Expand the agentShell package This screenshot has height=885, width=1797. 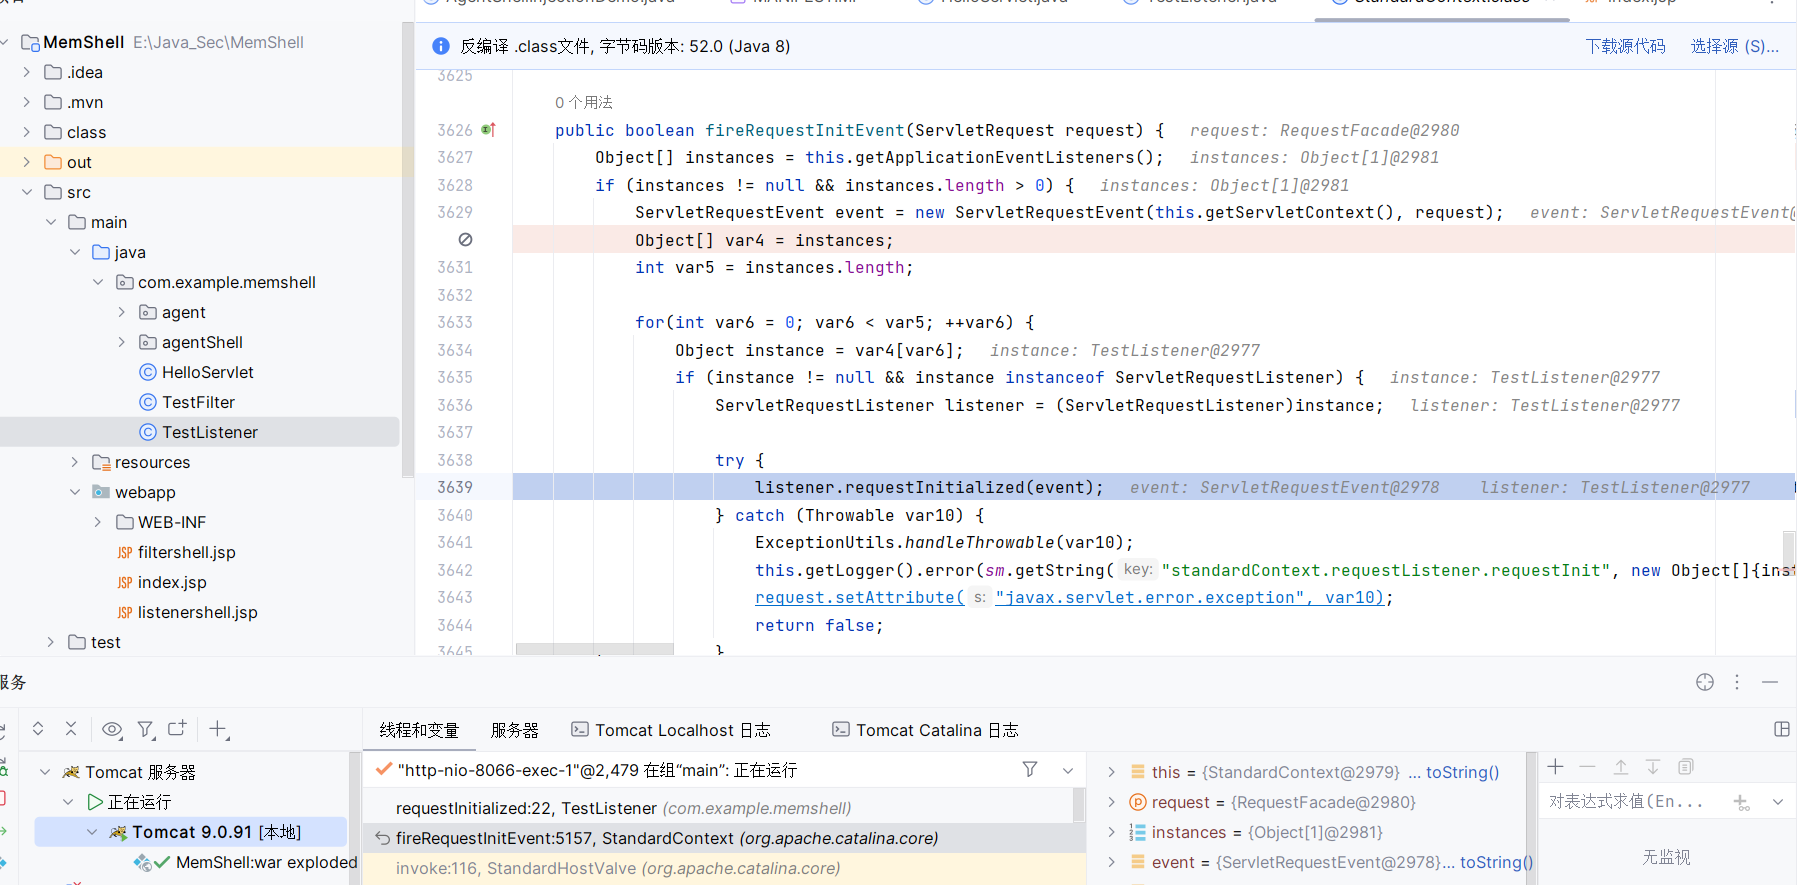click(122, 342)
